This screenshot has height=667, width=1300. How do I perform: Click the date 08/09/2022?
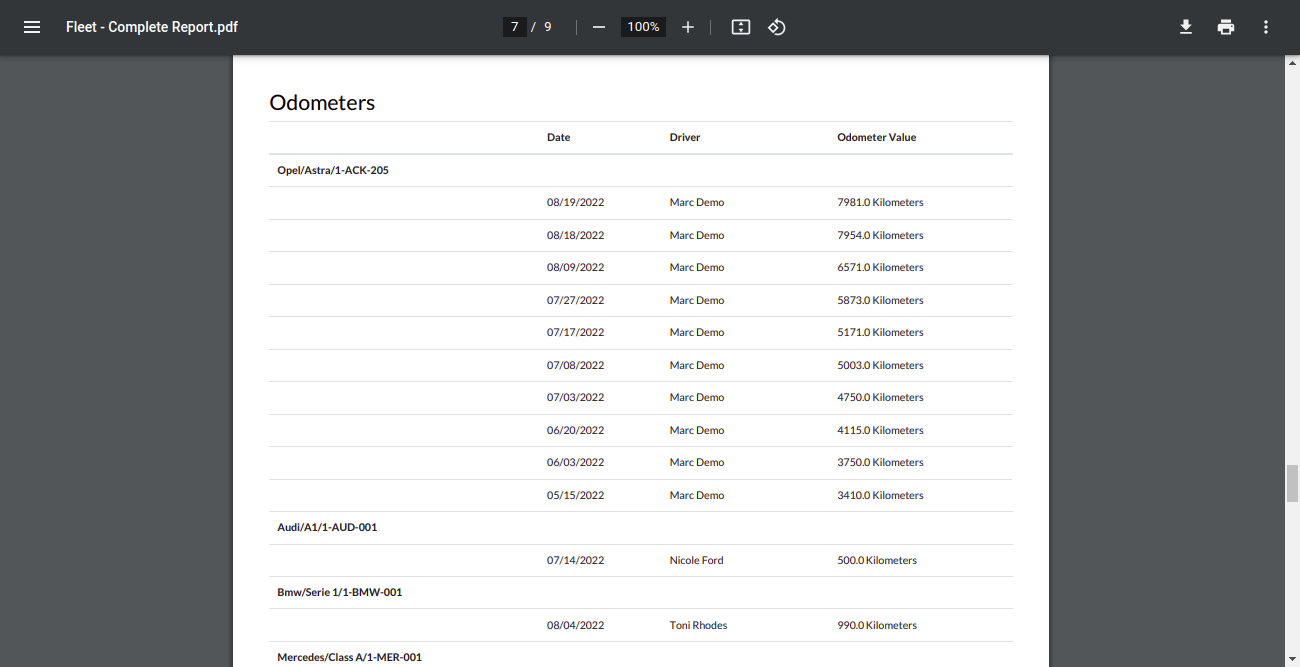pyautogui.click(x=575, y=267)
